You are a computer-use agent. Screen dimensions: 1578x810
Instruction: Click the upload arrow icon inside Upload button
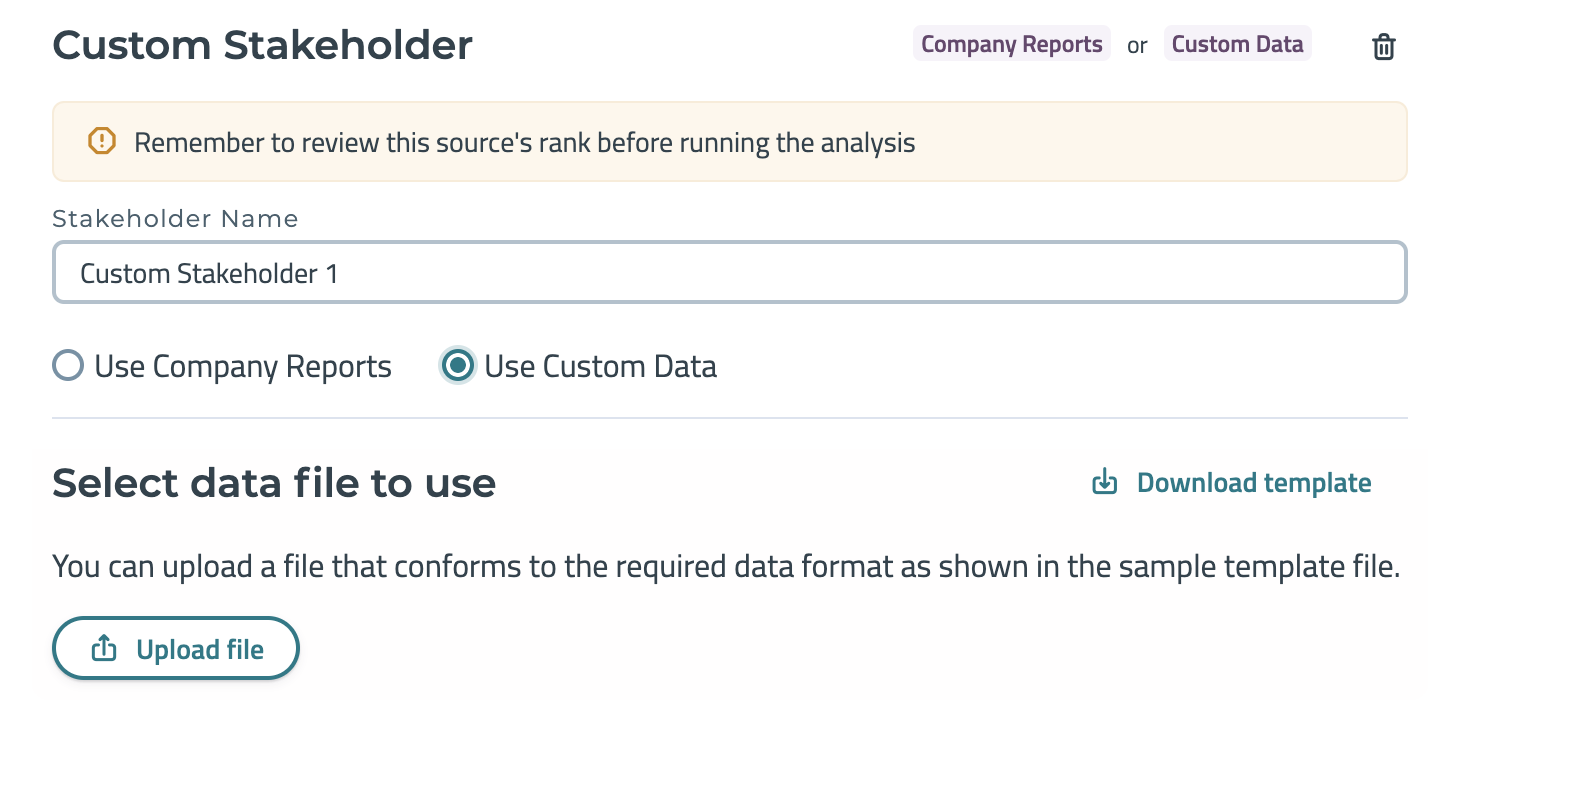point(104,649)
